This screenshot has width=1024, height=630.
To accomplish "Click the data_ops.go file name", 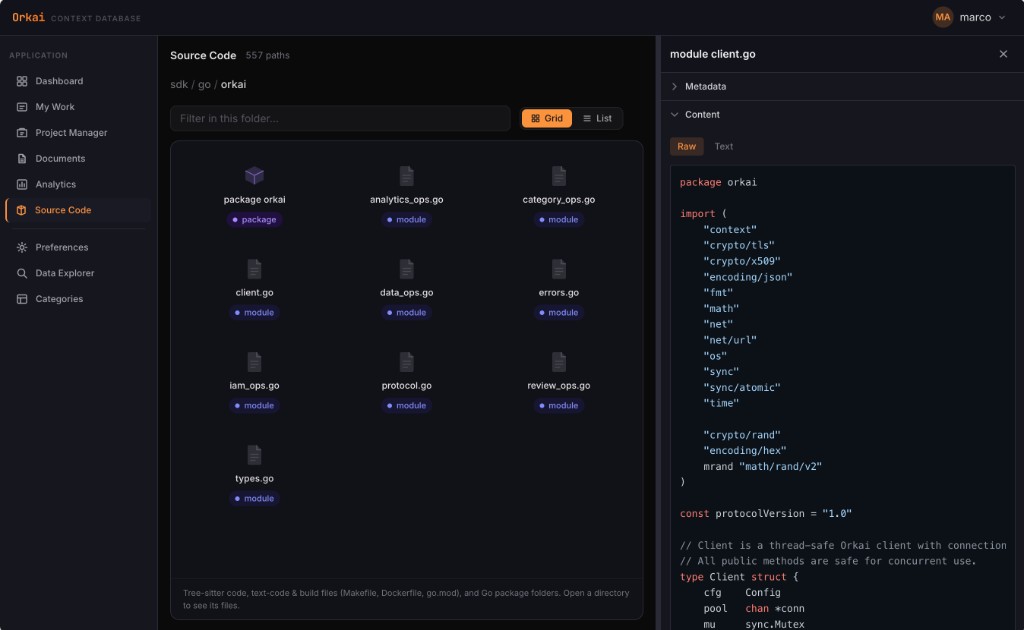I will pyautogui.click(x=406, y=292).
